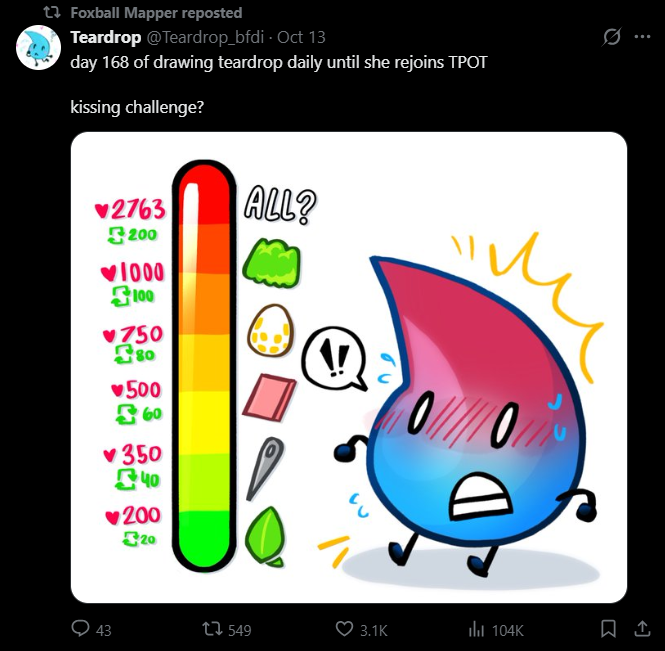Click the share icon below the tweet
This screenshot has width=665, height=651.
tap(641, 629)
